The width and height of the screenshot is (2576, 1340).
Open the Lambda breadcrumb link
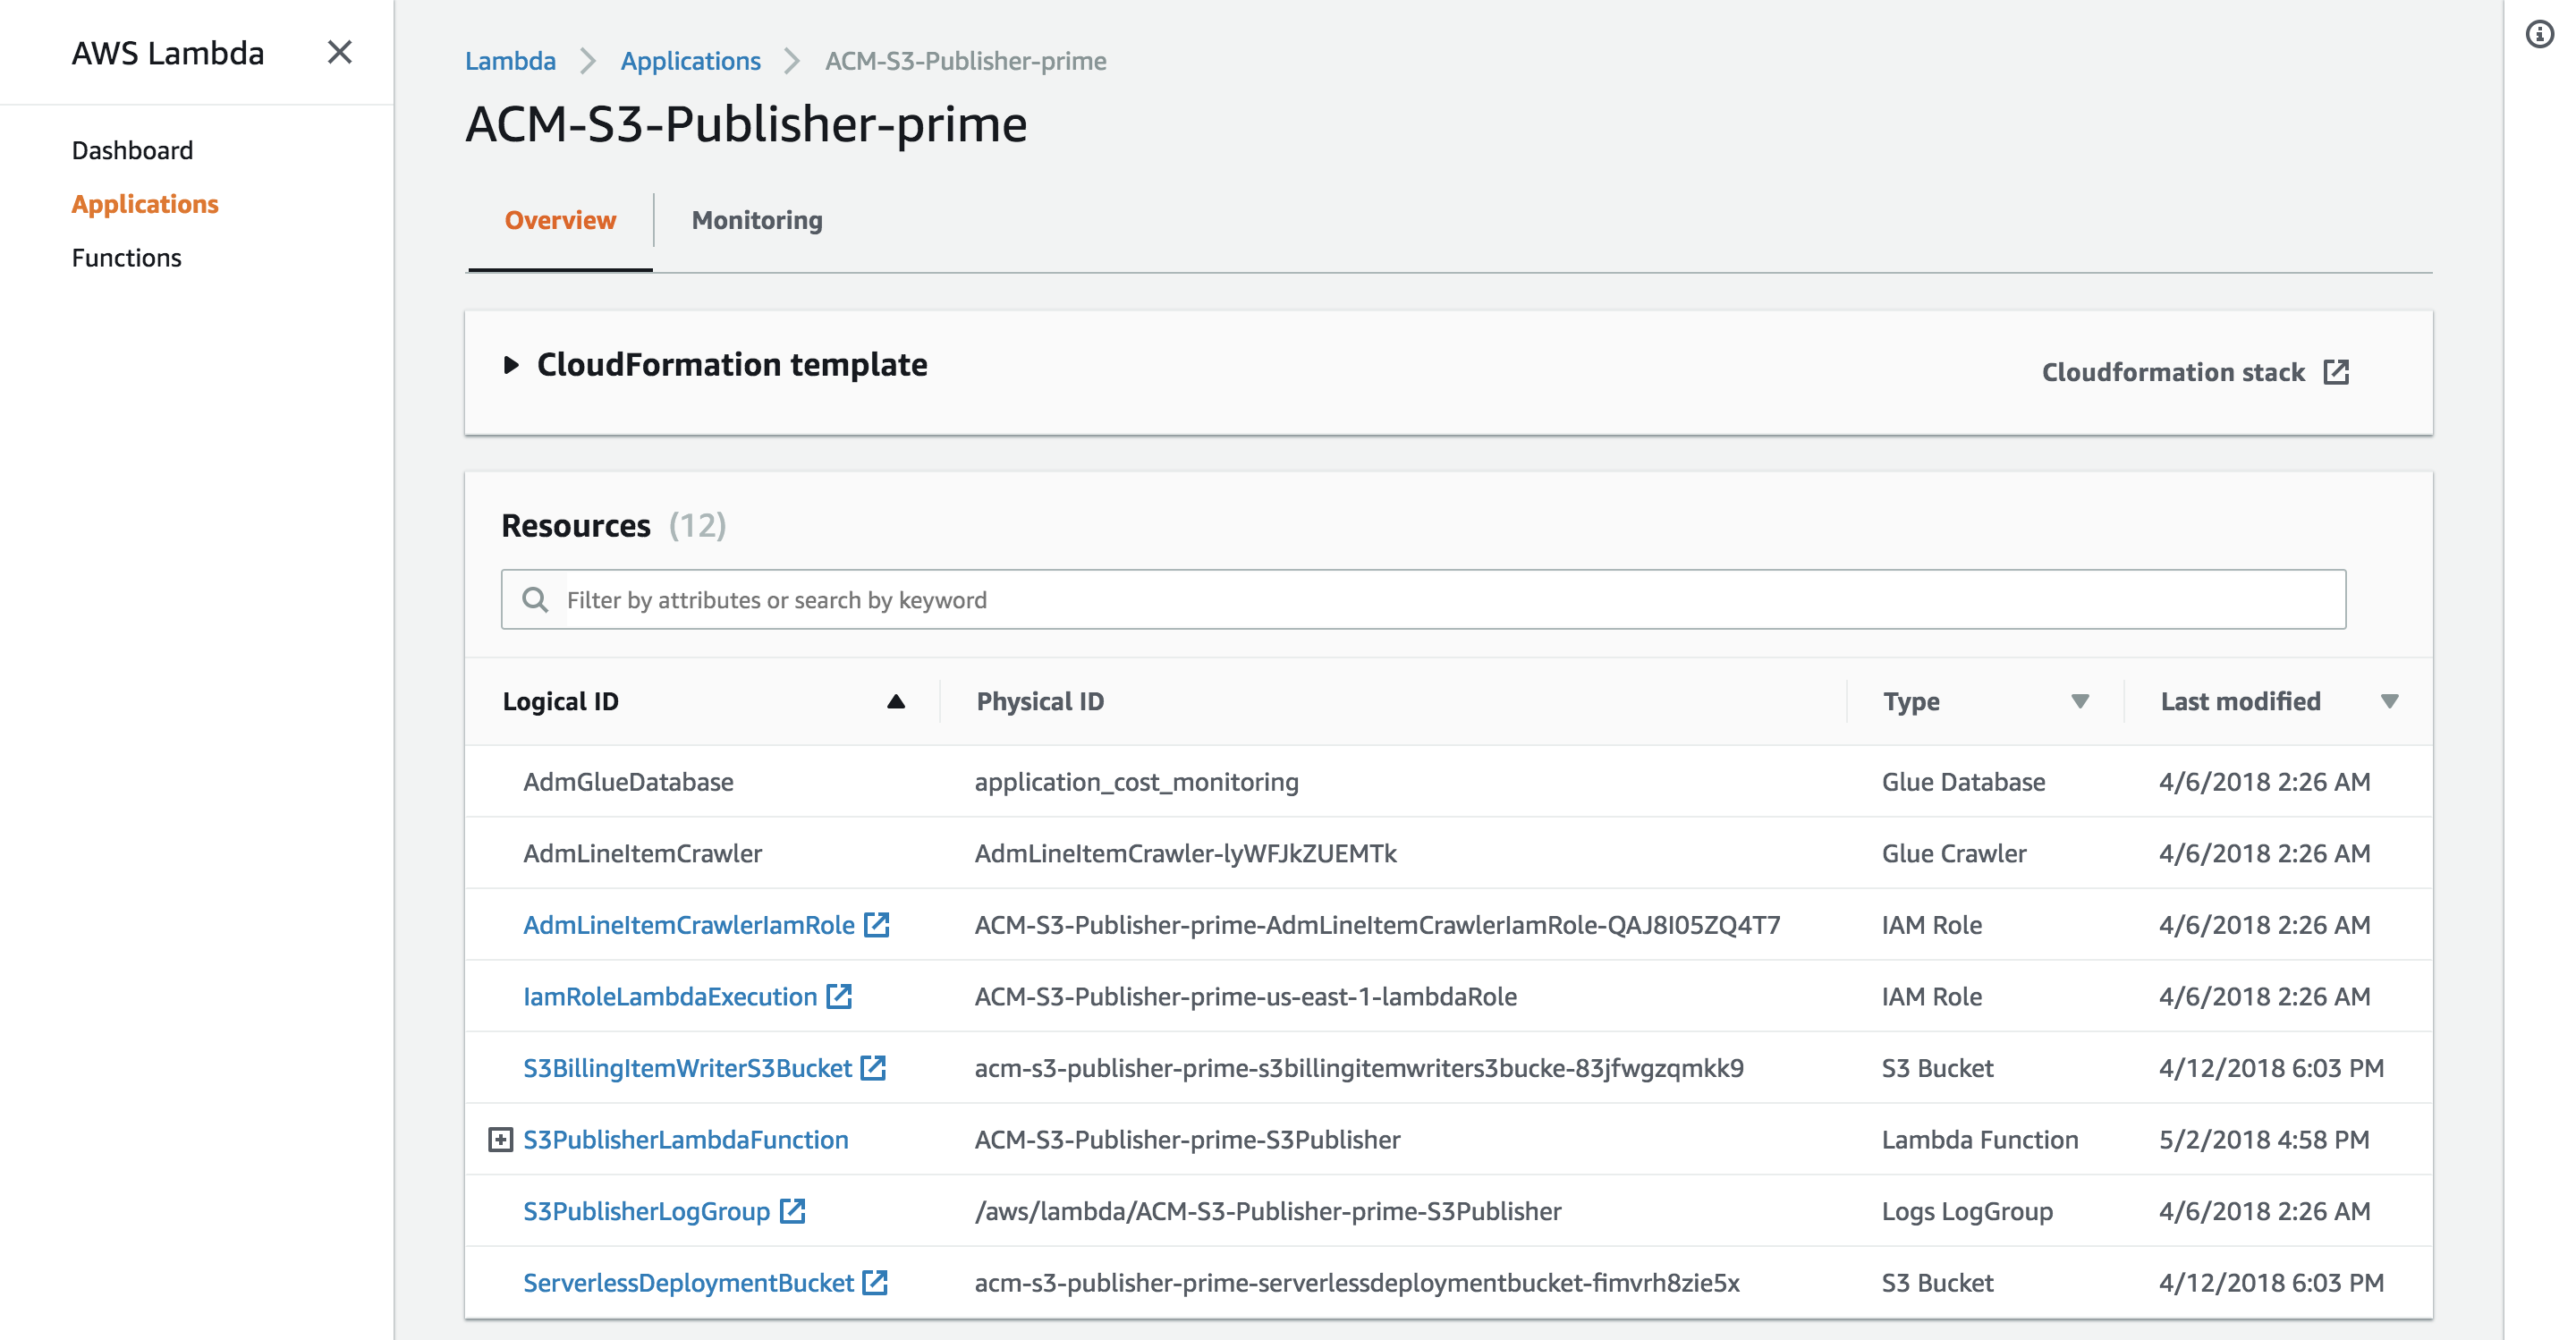511,60
